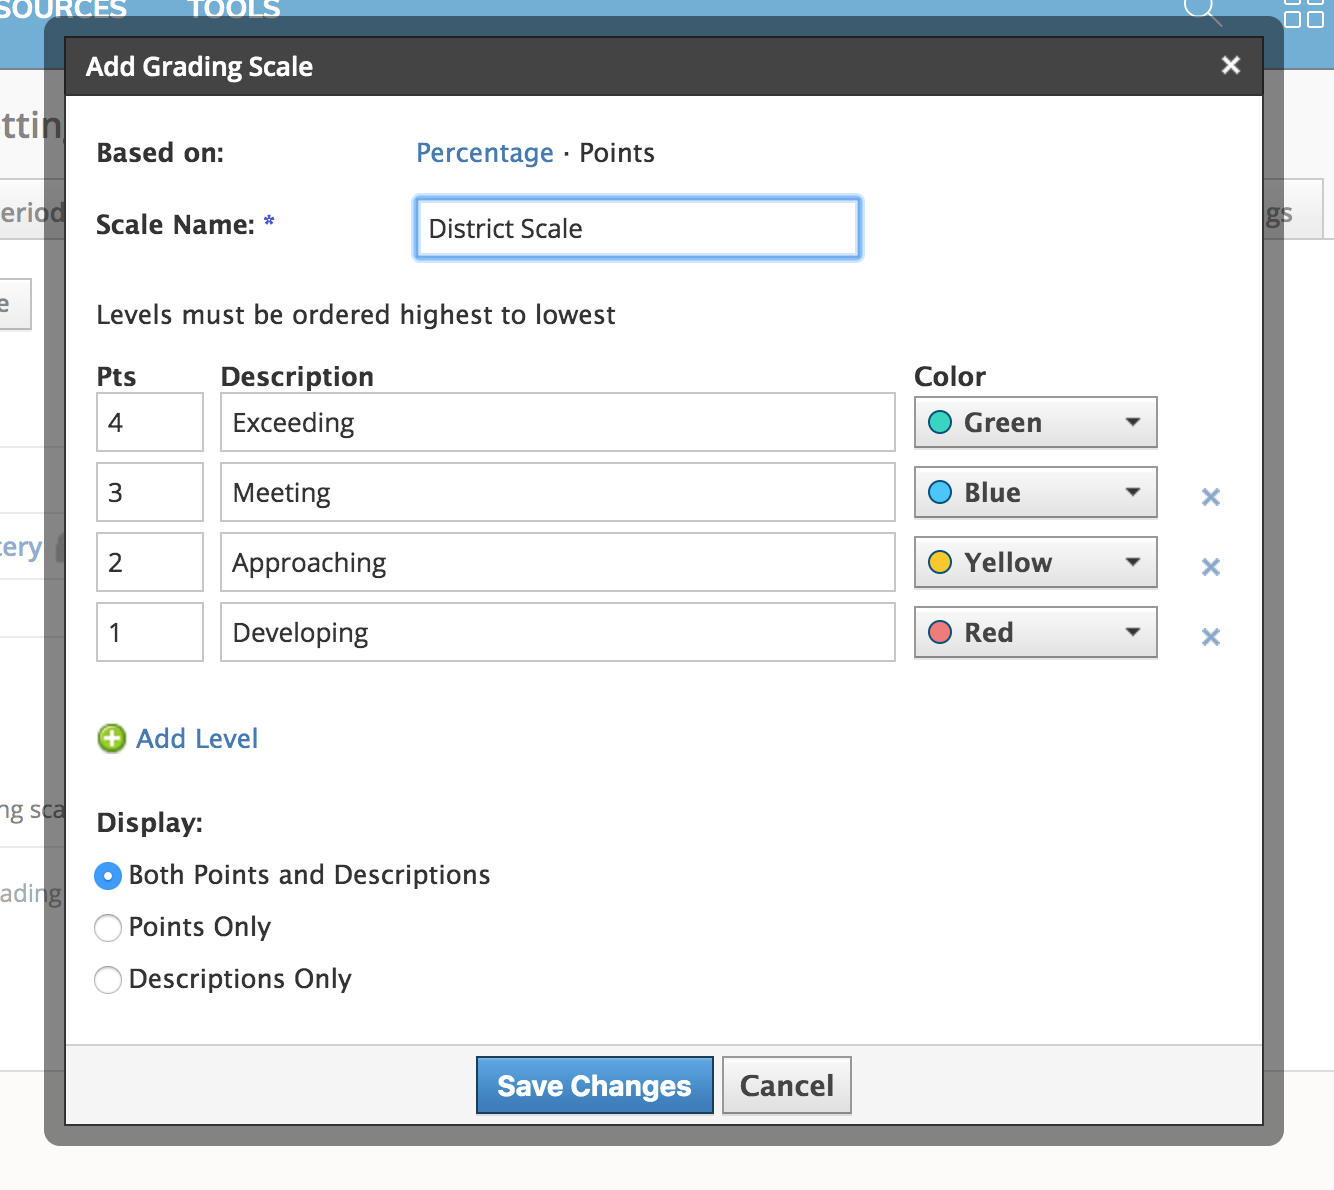1334x1190 pixels.
Task: Open the TOOLS menu
Action: pos(233,10)
